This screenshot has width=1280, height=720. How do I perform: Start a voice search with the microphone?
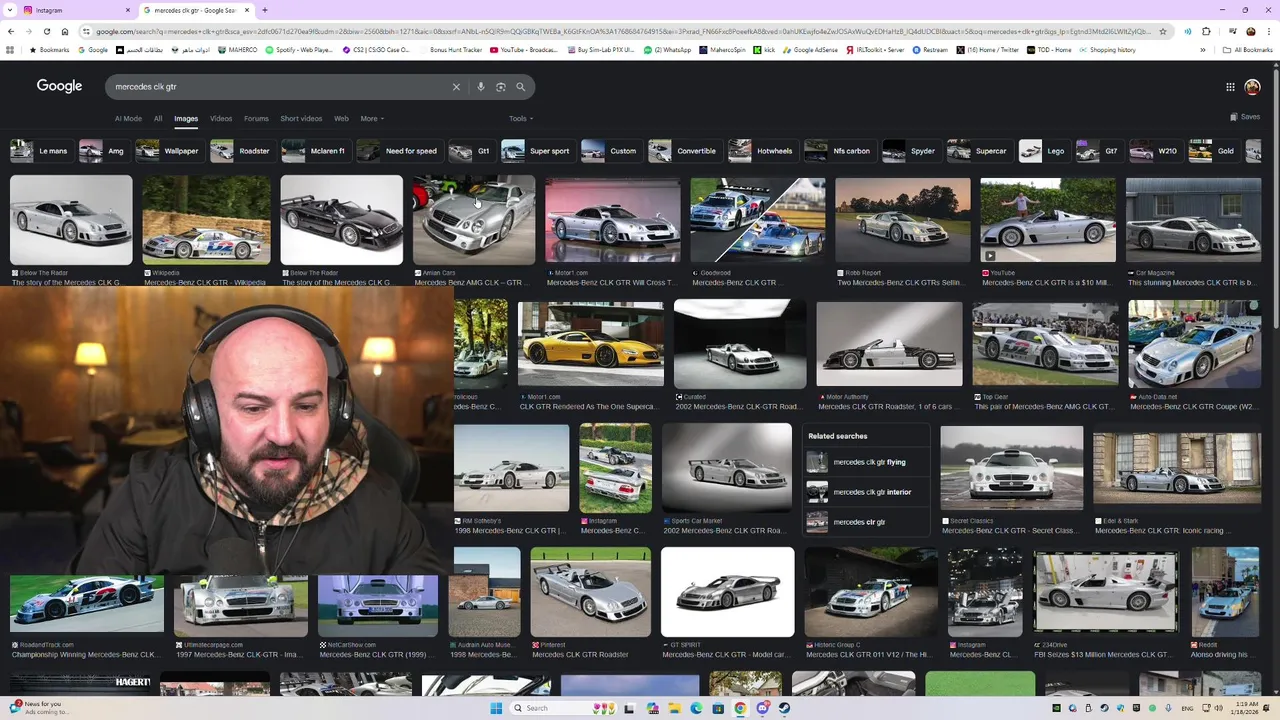(481, 87)
